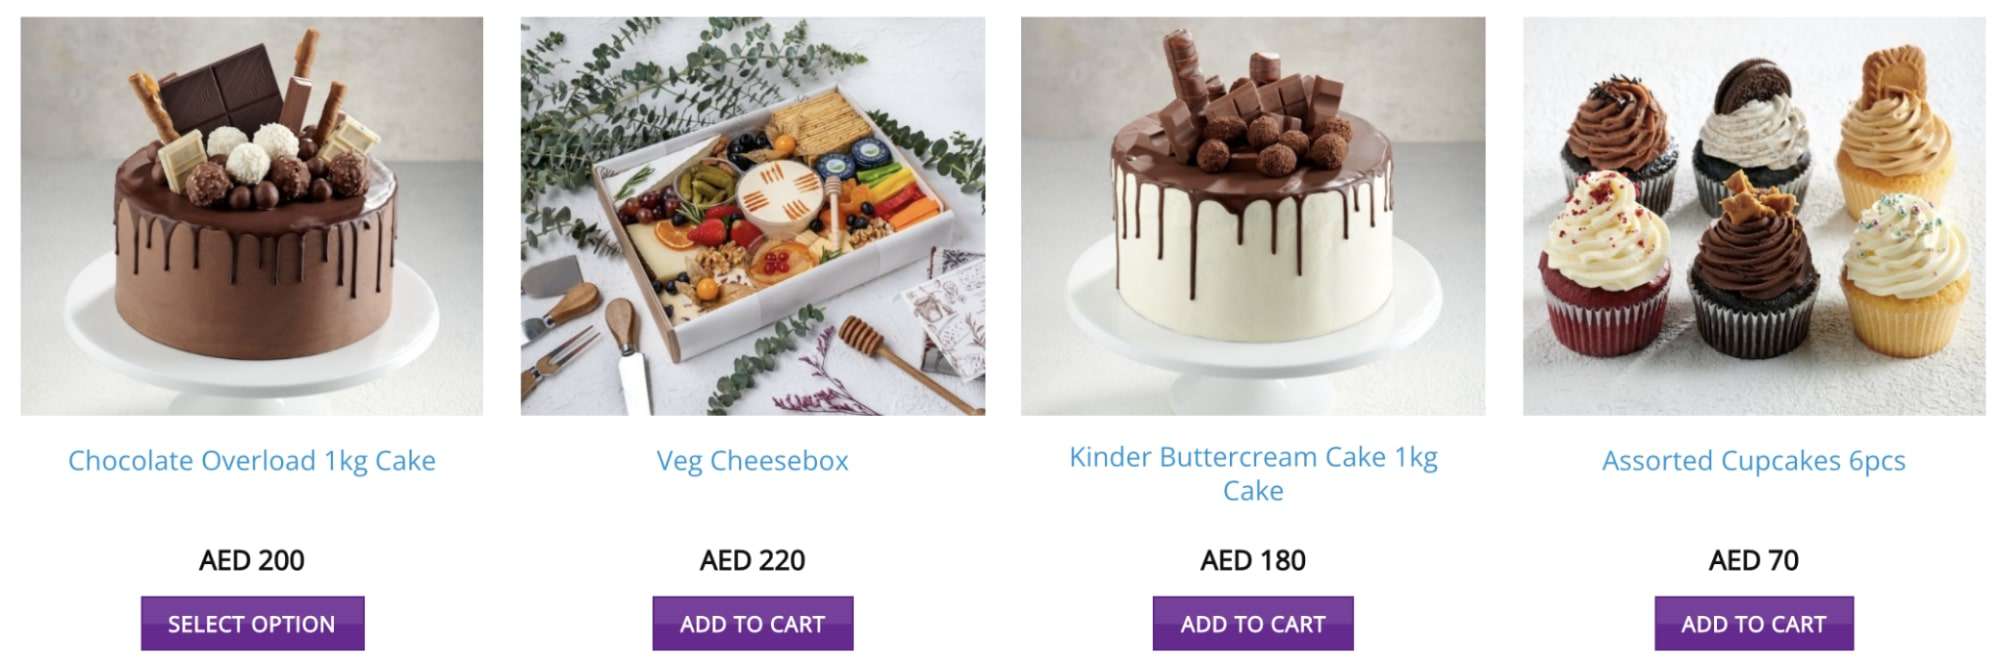The image size is (1999, 672).
Task: Click the AED 70 price label
Action: [x=1754, y=560]
